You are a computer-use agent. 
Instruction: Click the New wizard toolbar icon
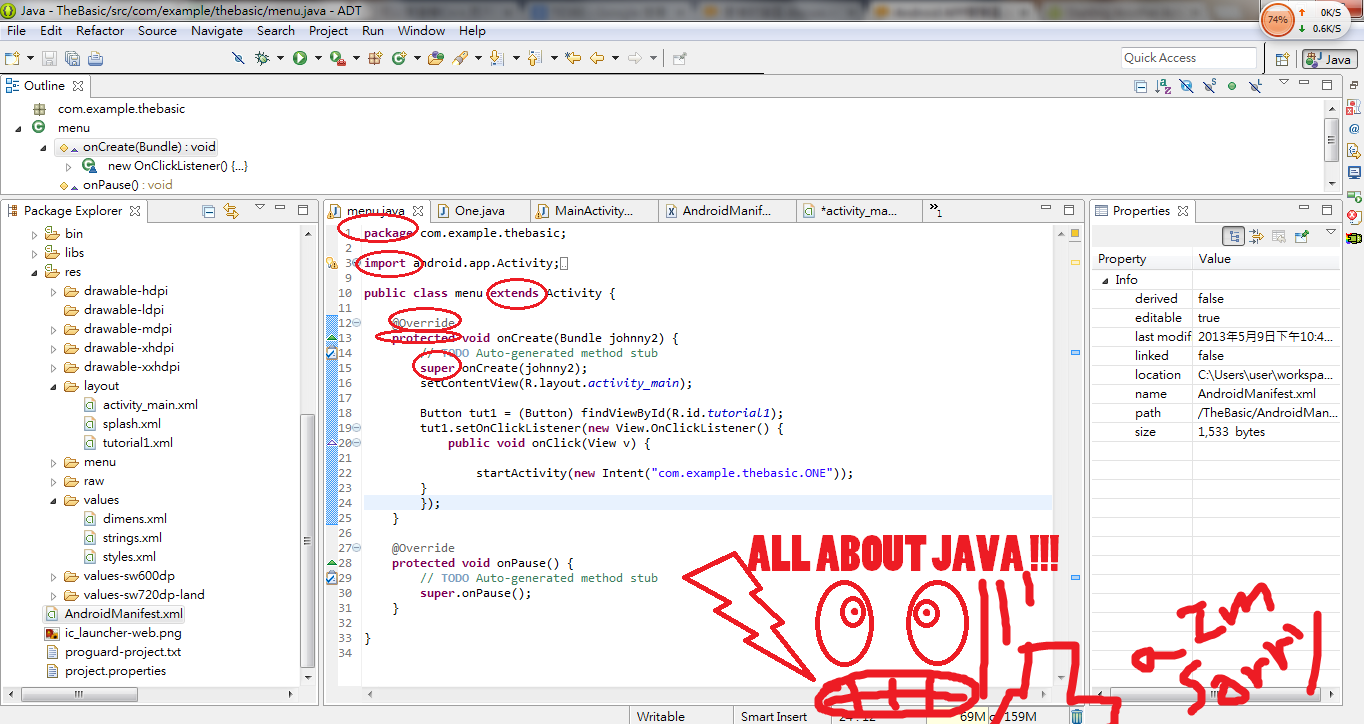[12, 58]
